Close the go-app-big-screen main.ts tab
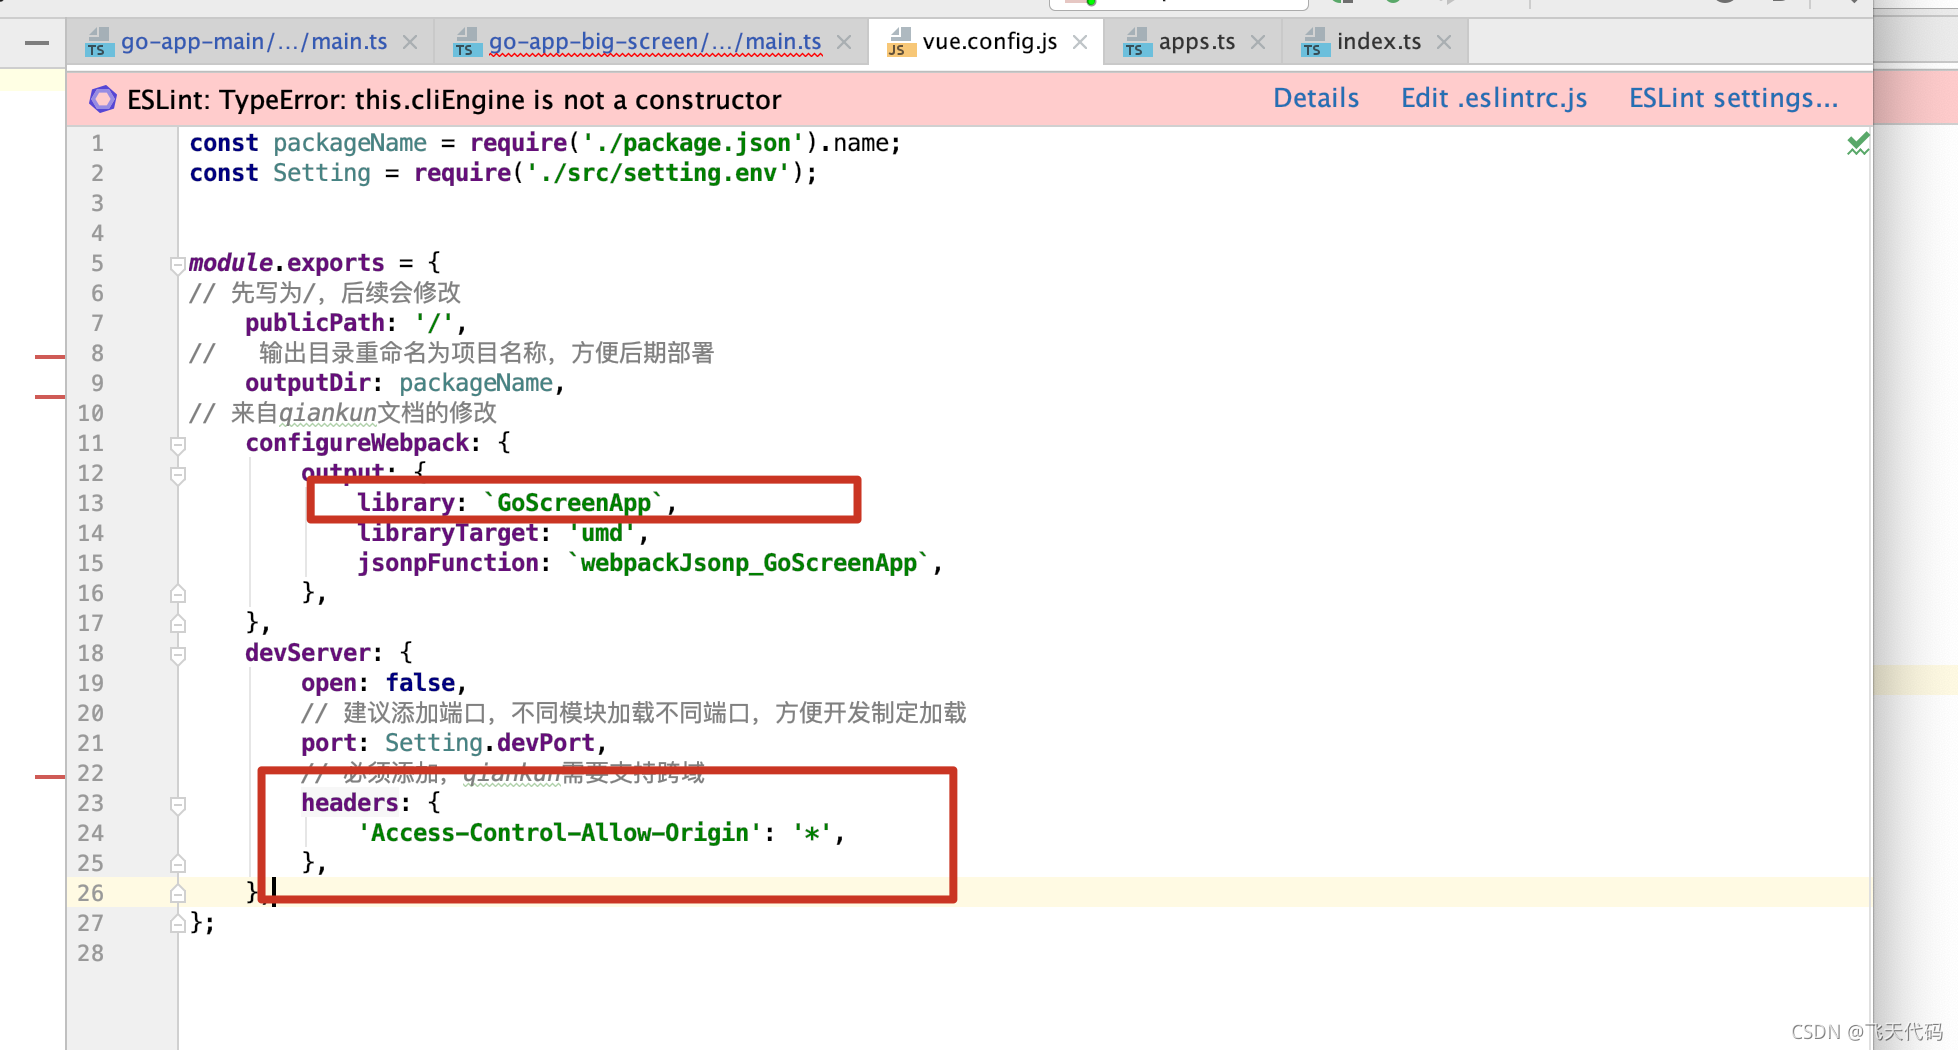Screen dimensions: 1958x1050 point(844,42)
